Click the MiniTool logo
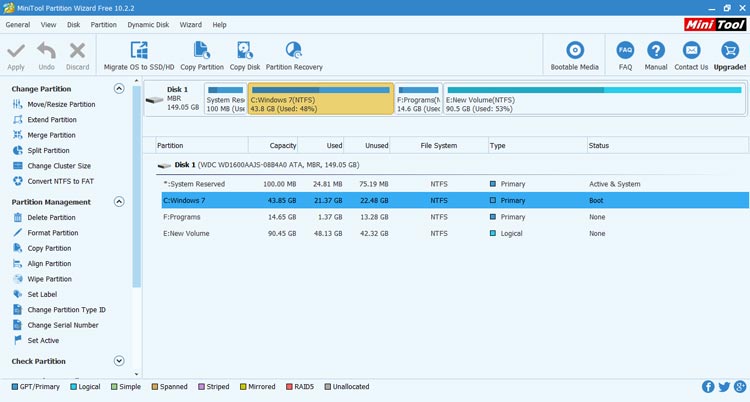The image size is (750, 402). 715,24
